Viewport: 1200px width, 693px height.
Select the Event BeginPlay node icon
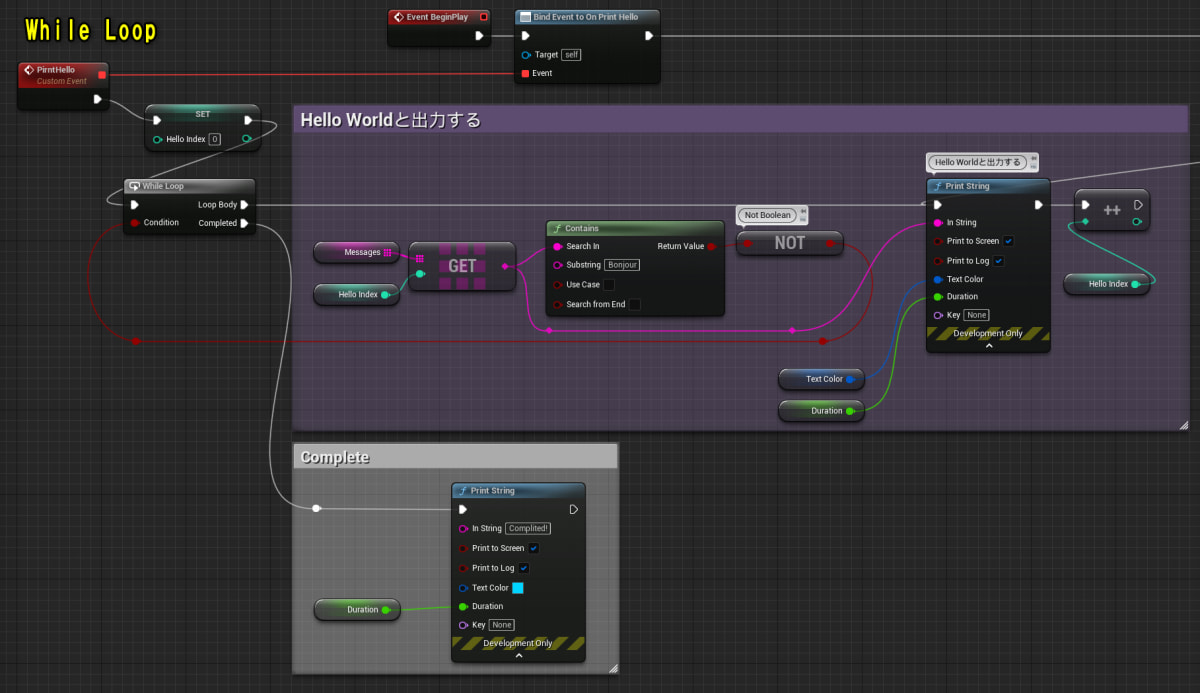coord(399,16)
